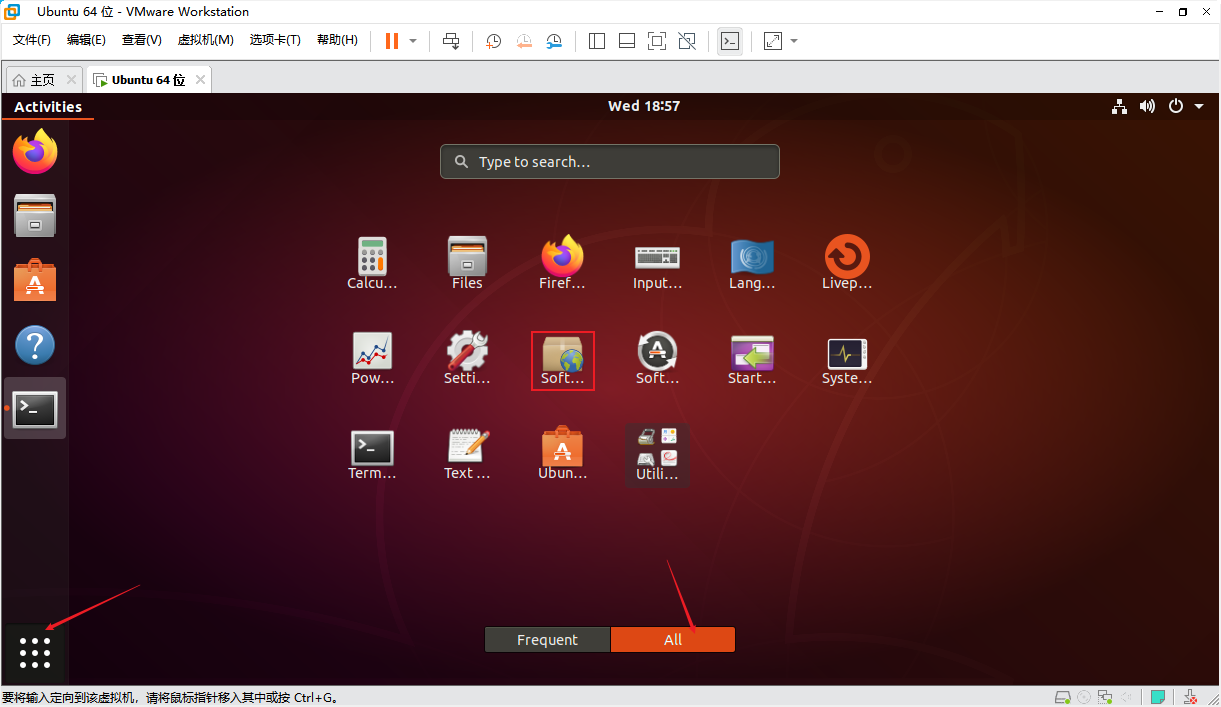Open the 编辑(E) menu

click(86, 40)
